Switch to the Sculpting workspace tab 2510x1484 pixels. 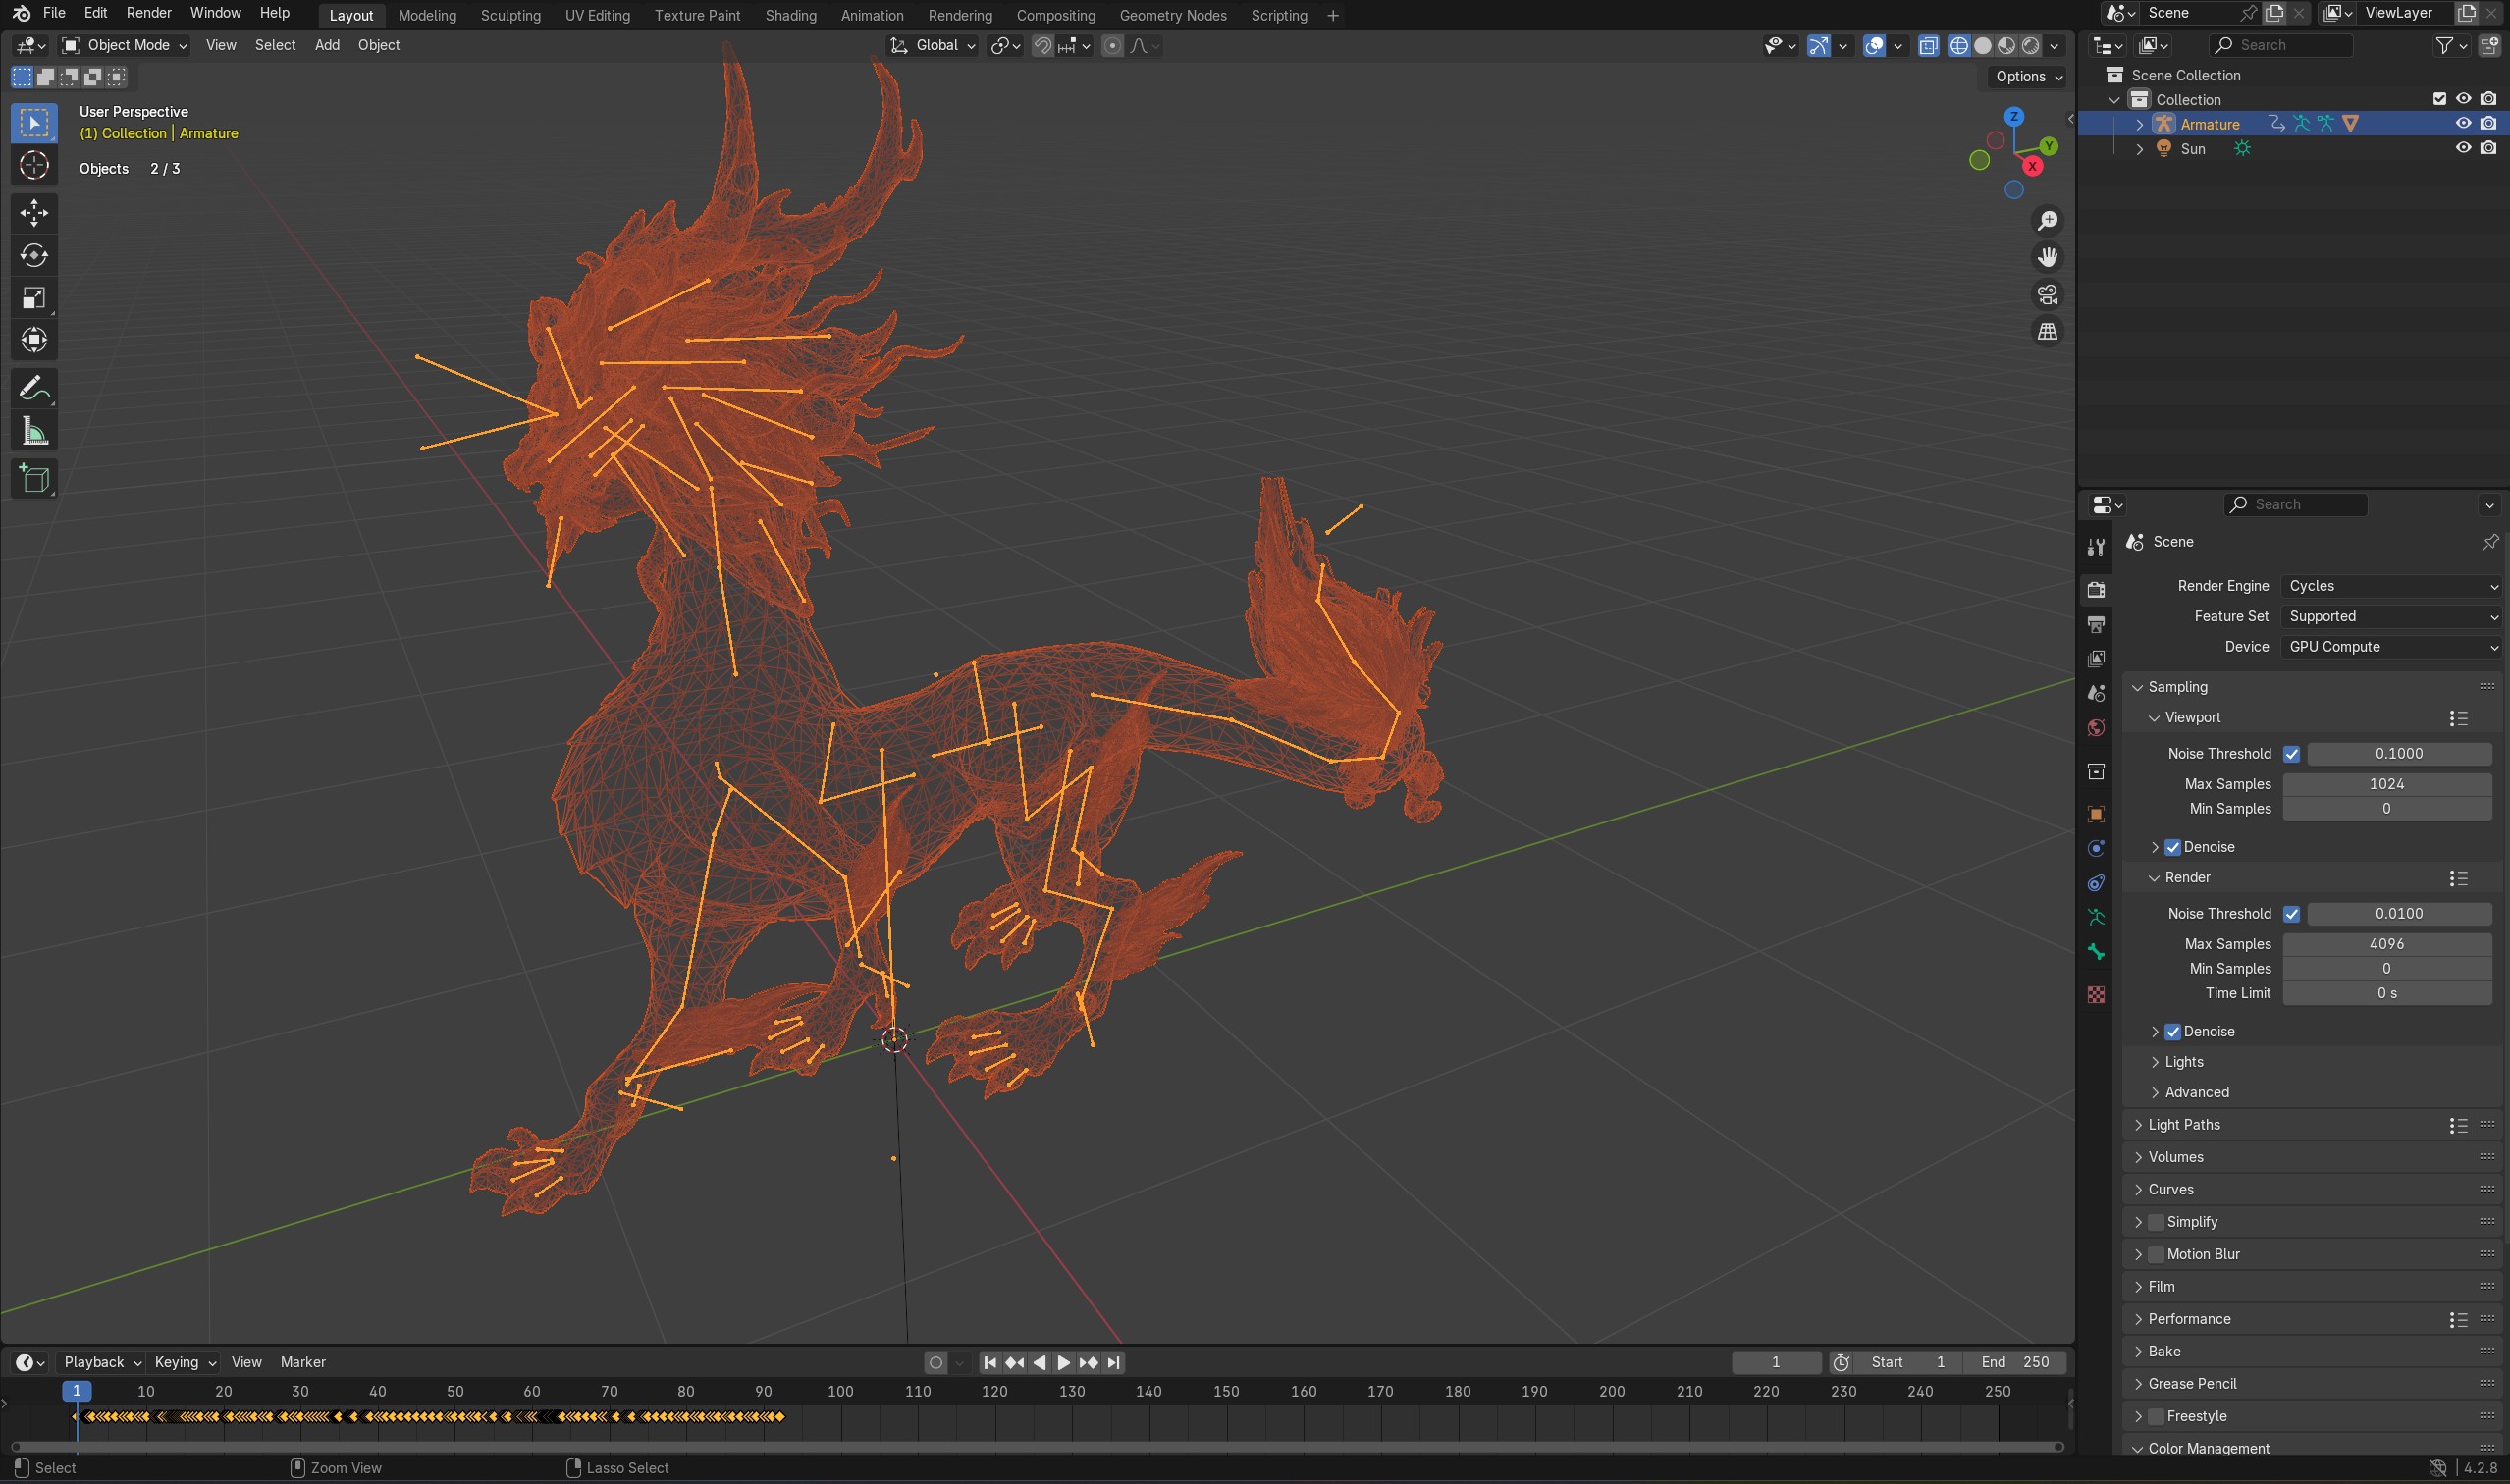pos(510,15)
